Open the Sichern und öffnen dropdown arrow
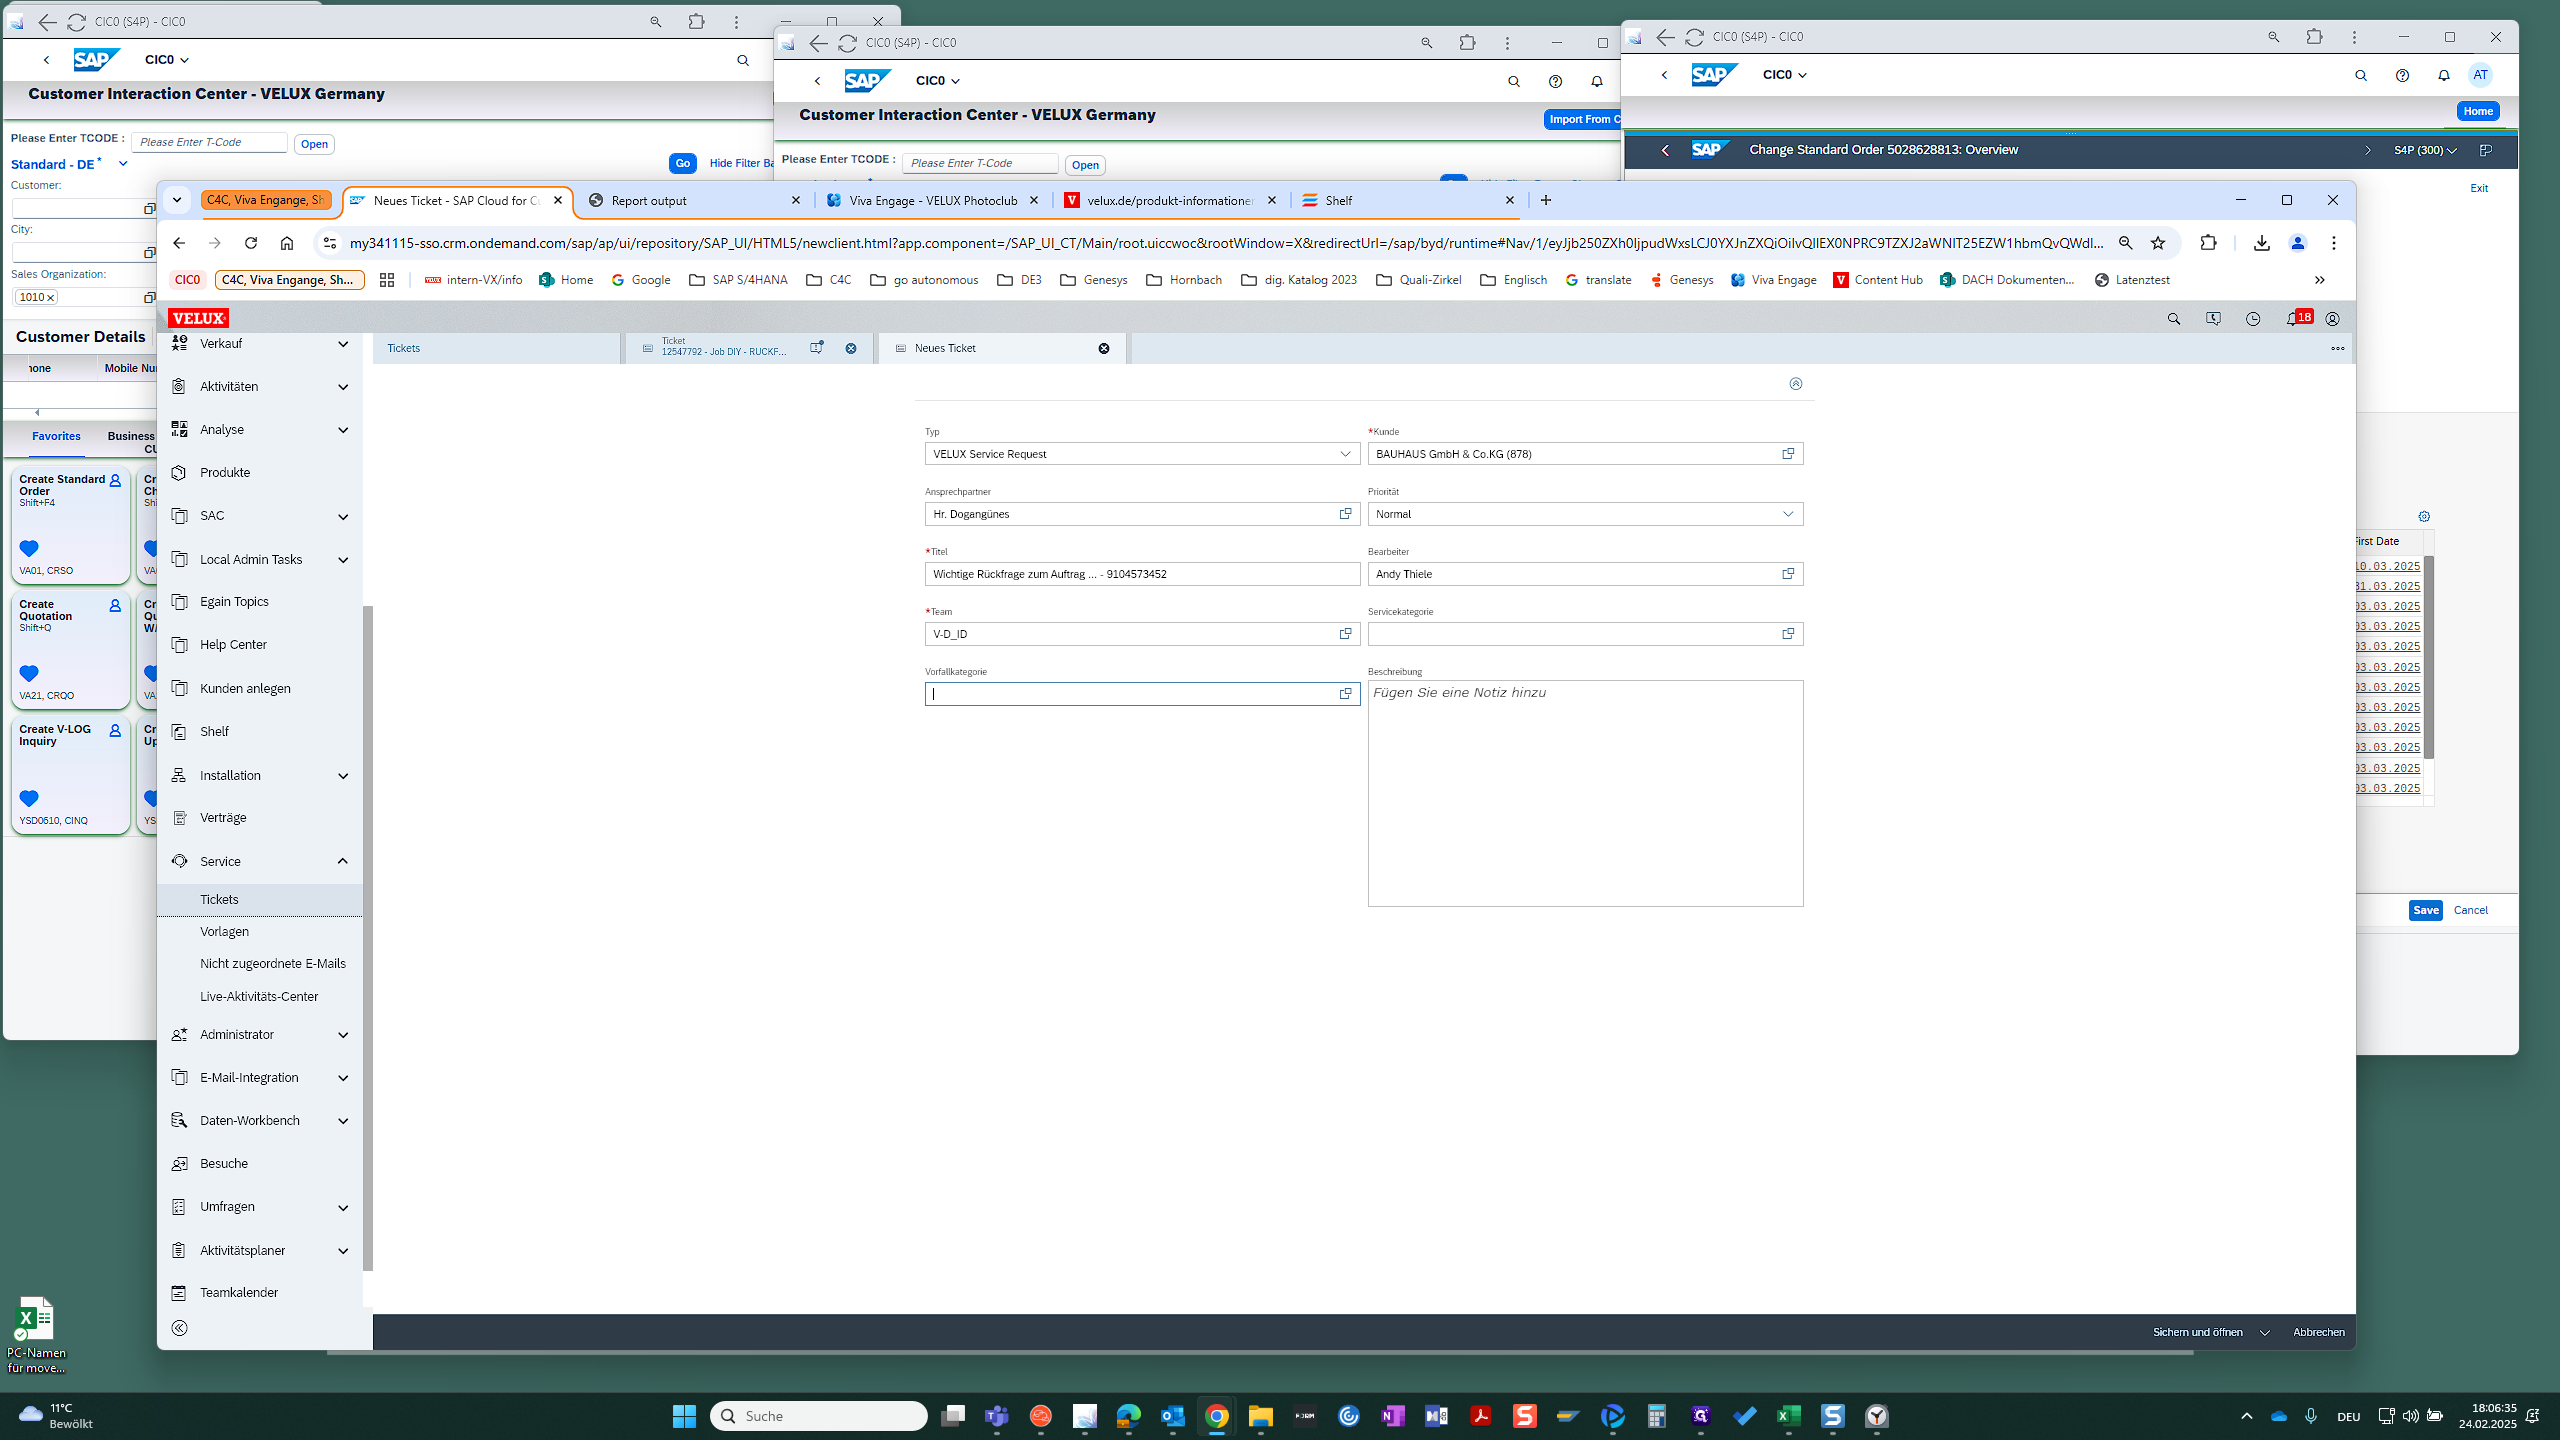Viewport: 2560px width, 1440px height. point(2265,1333)
